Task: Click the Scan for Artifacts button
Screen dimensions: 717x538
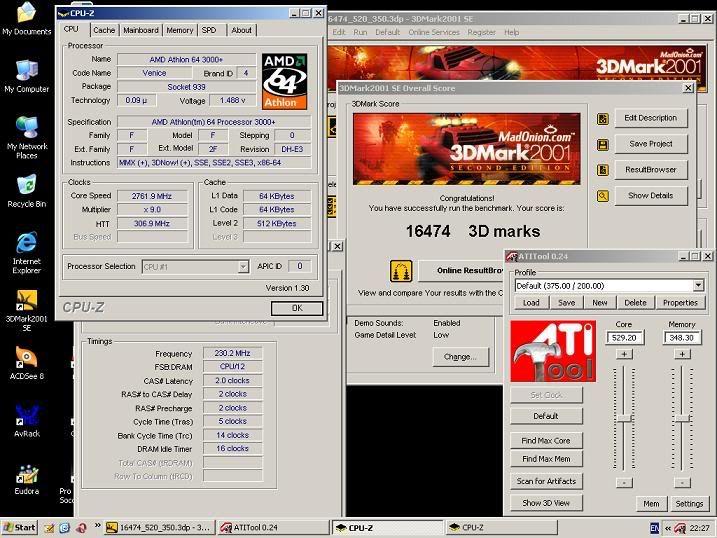Action: (547, 482)
